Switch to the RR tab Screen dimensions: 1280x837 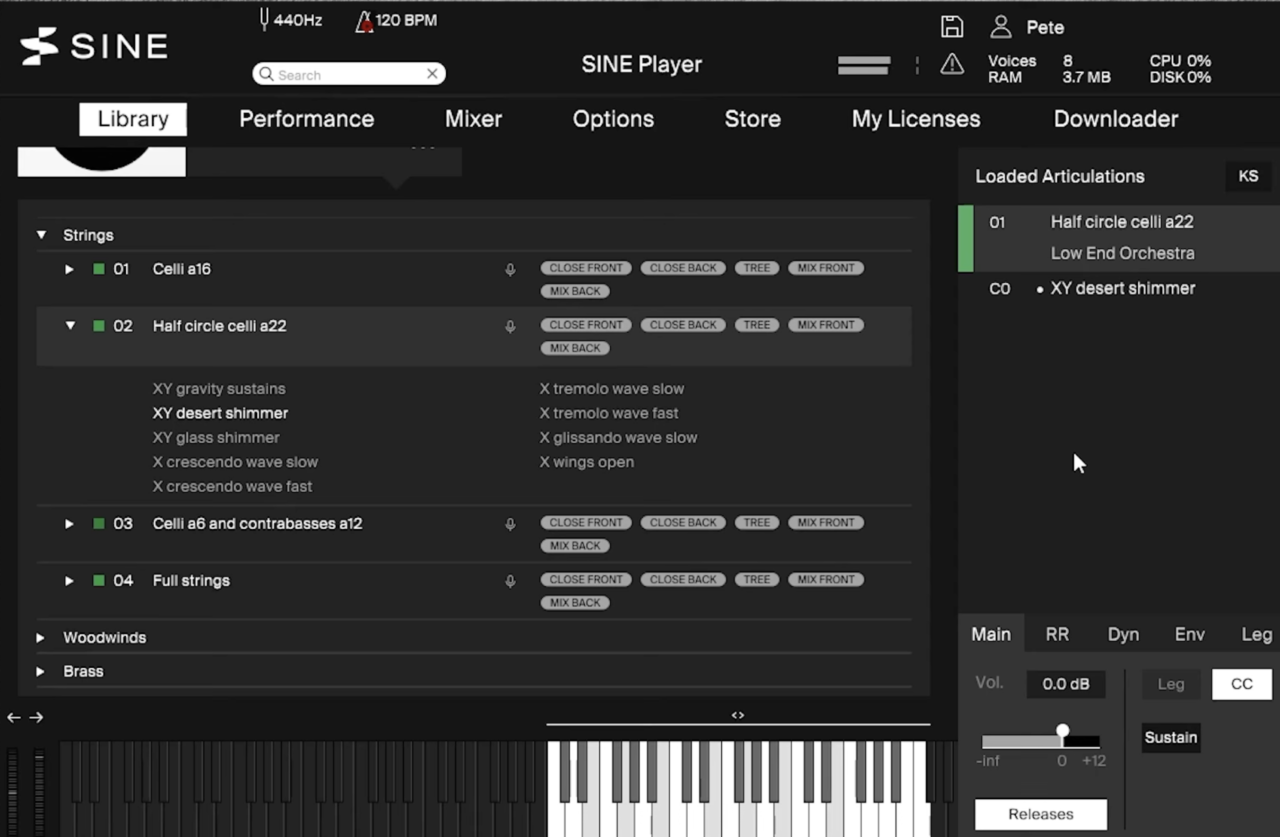point(1057,634)
